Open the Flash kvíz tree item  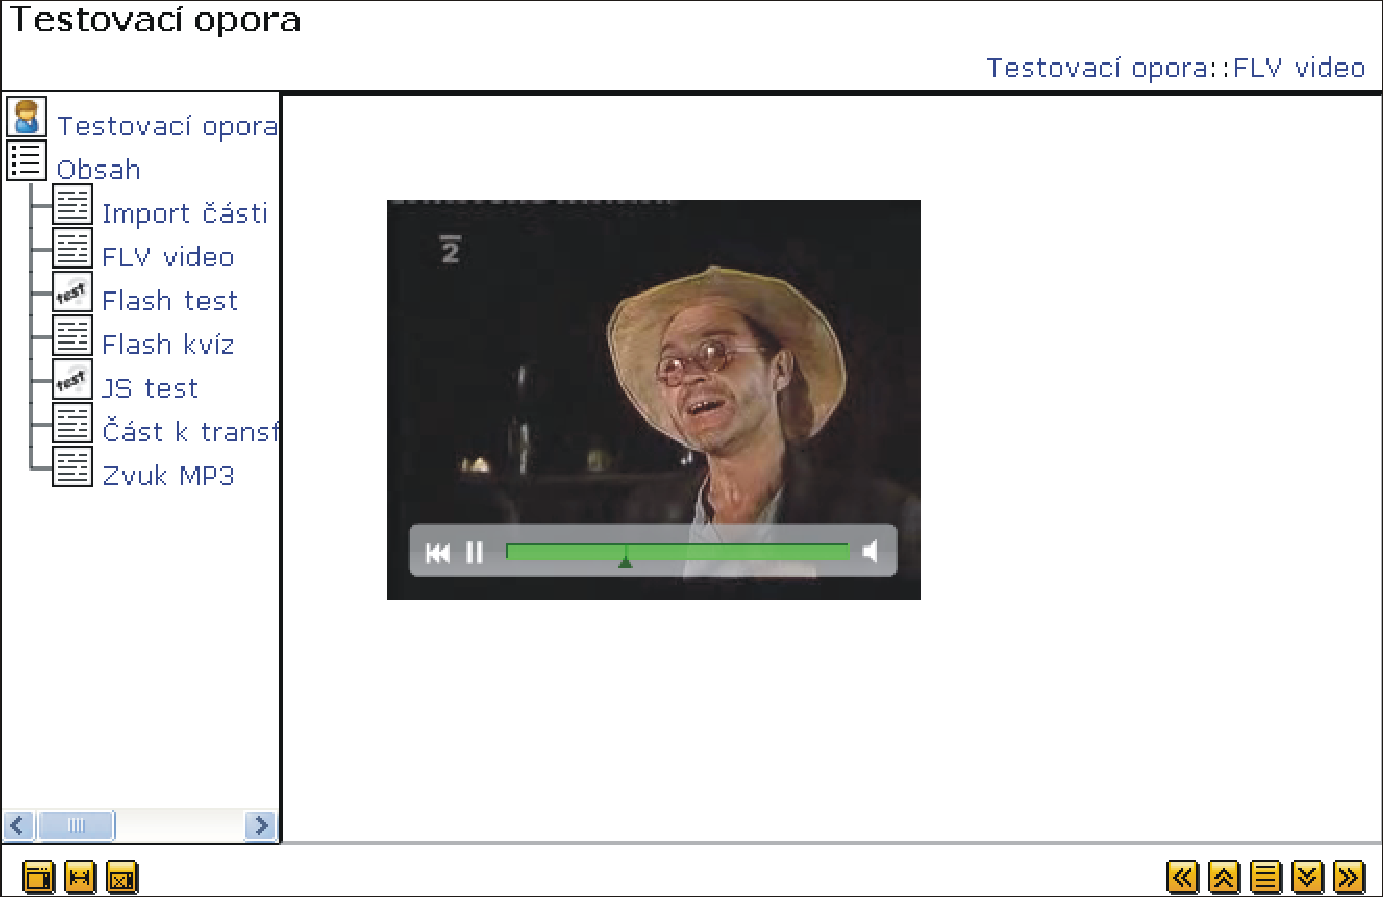168,344
